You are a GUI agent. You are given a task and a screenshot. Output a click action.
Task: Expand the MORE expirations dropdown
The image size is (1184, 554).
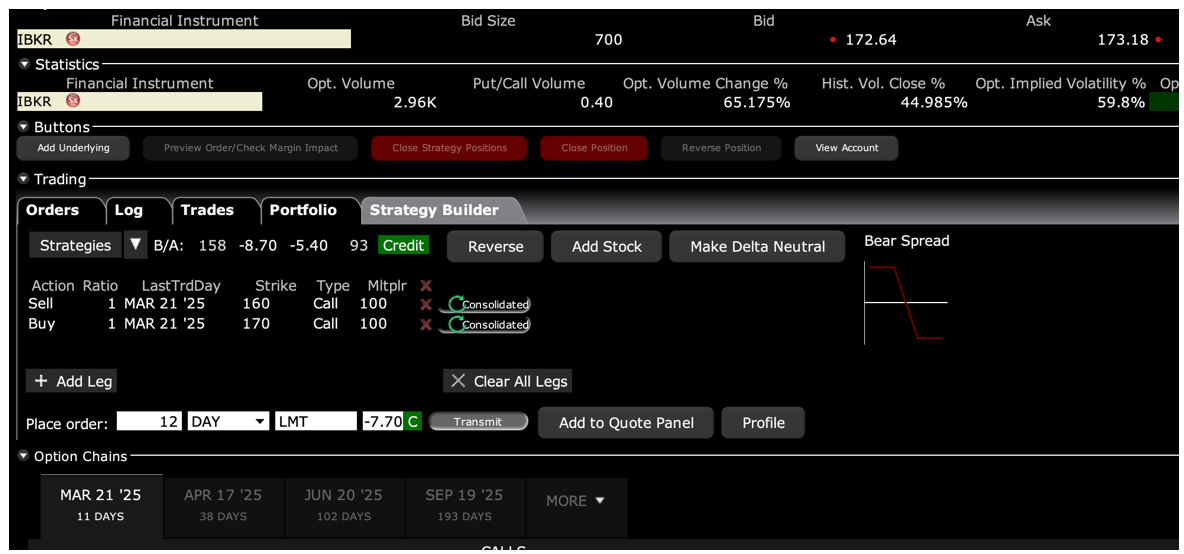click(575, 501)
